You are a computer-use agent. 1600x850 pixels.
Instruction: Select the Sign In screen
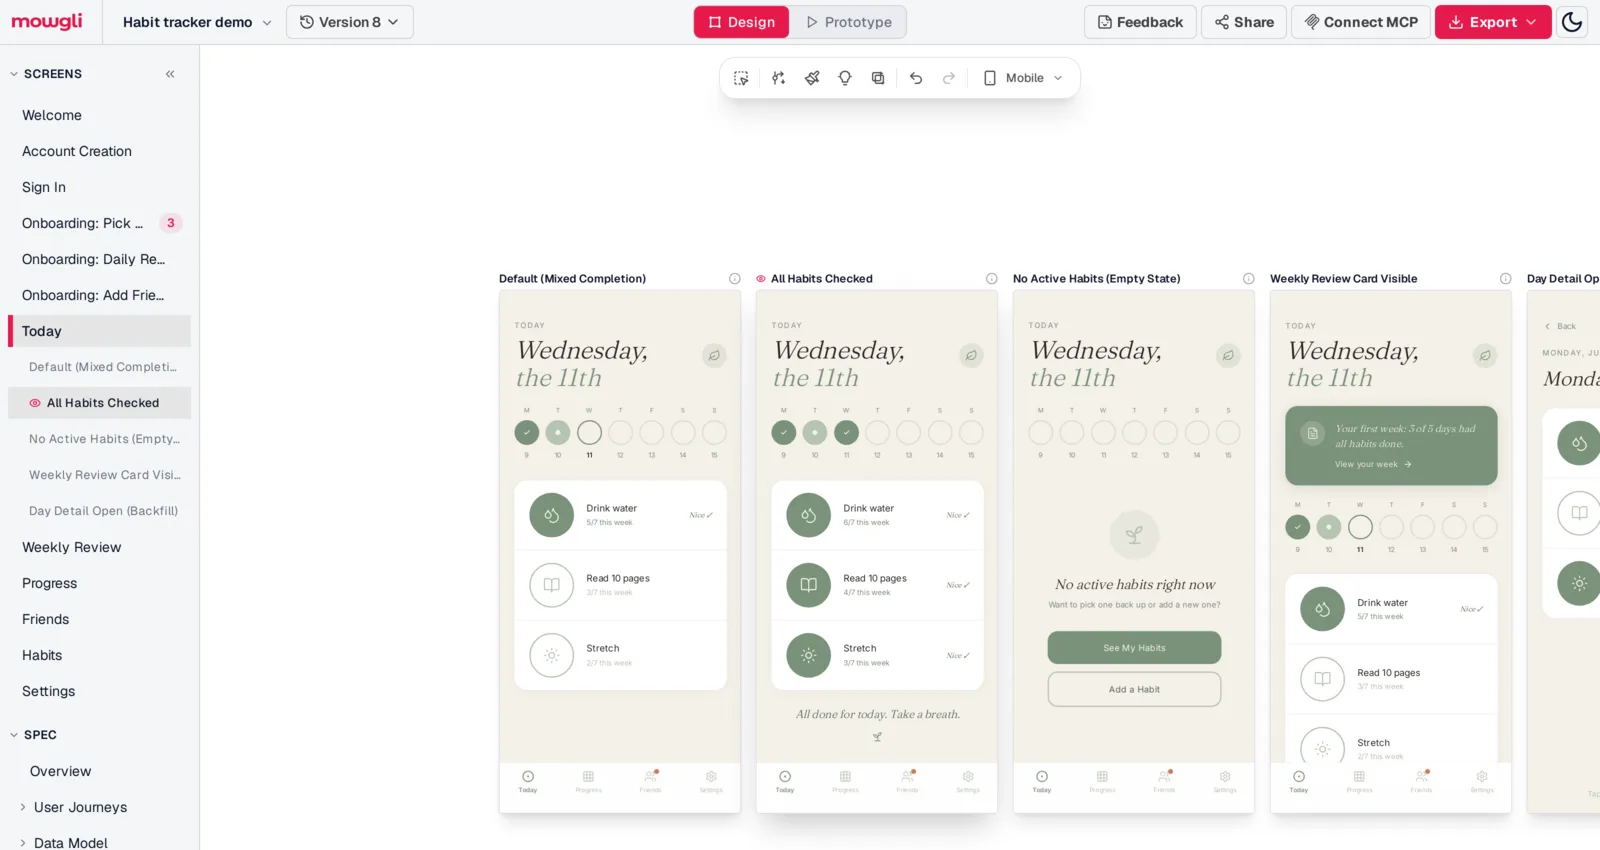(x=99, y=187)
